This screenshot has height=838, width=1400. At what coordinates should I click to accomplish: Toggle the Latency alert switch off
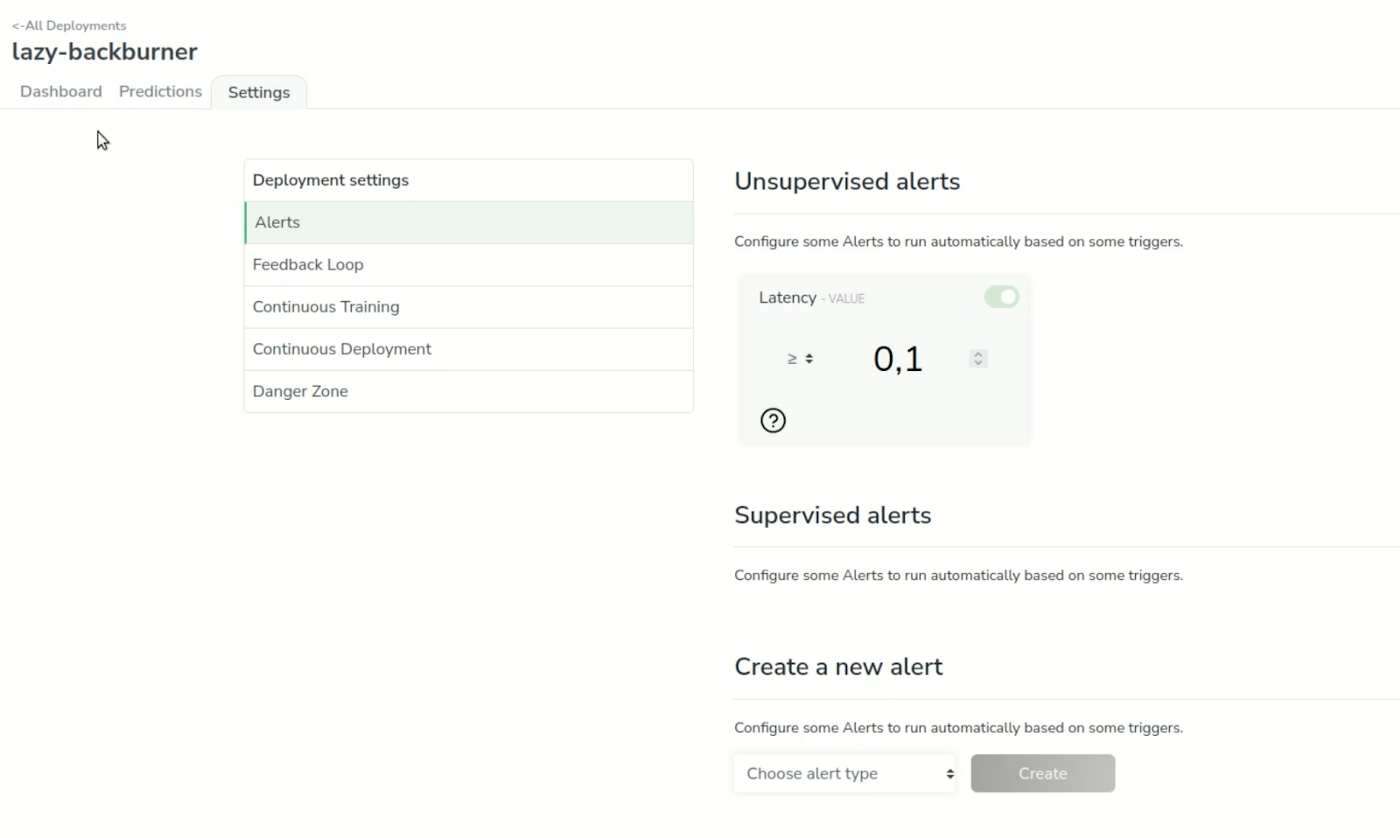[1001, 297]
